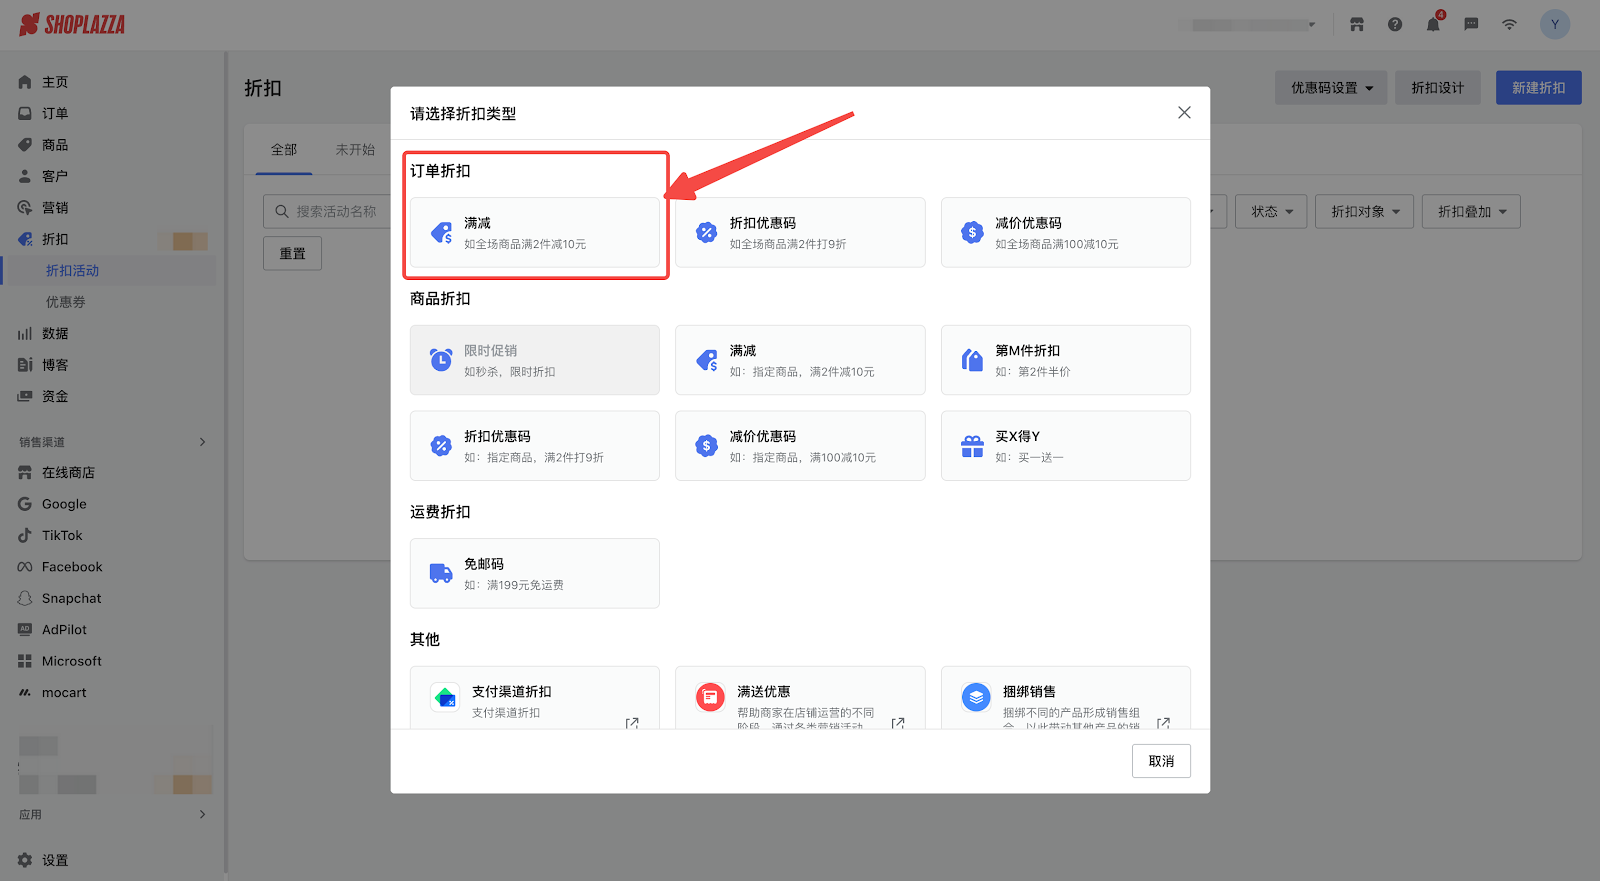Viewport: 1600px width, 881px height.
Task: Open the 状态 filter dropdown
Action: [1271, 212]
